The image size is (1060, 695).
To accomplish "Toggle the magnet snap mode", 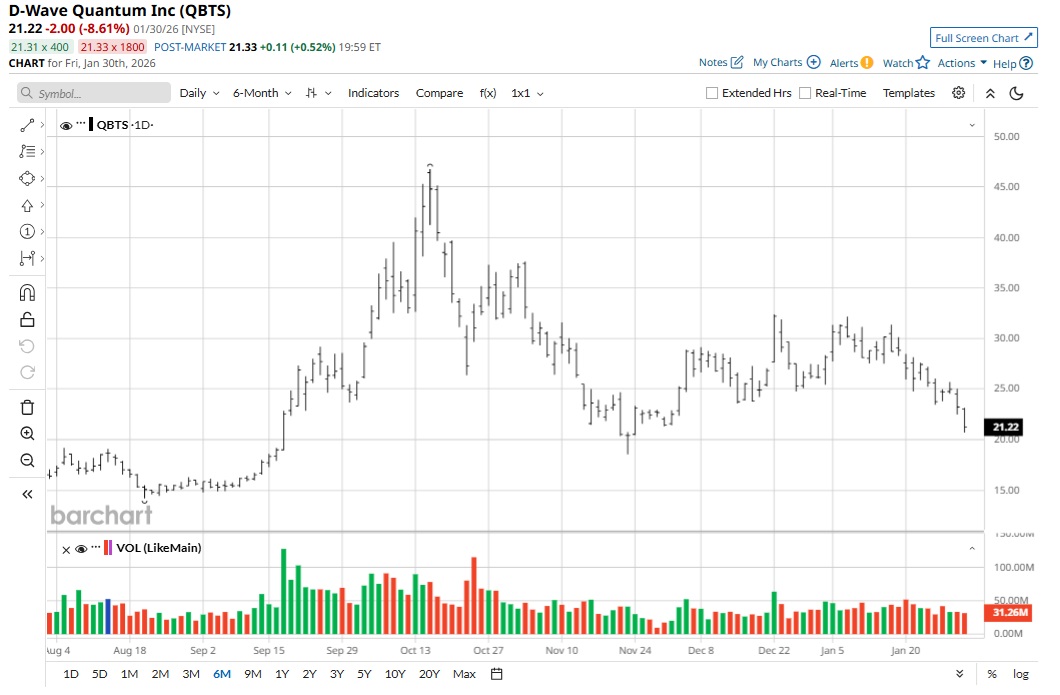I will [x=27, y=293].
